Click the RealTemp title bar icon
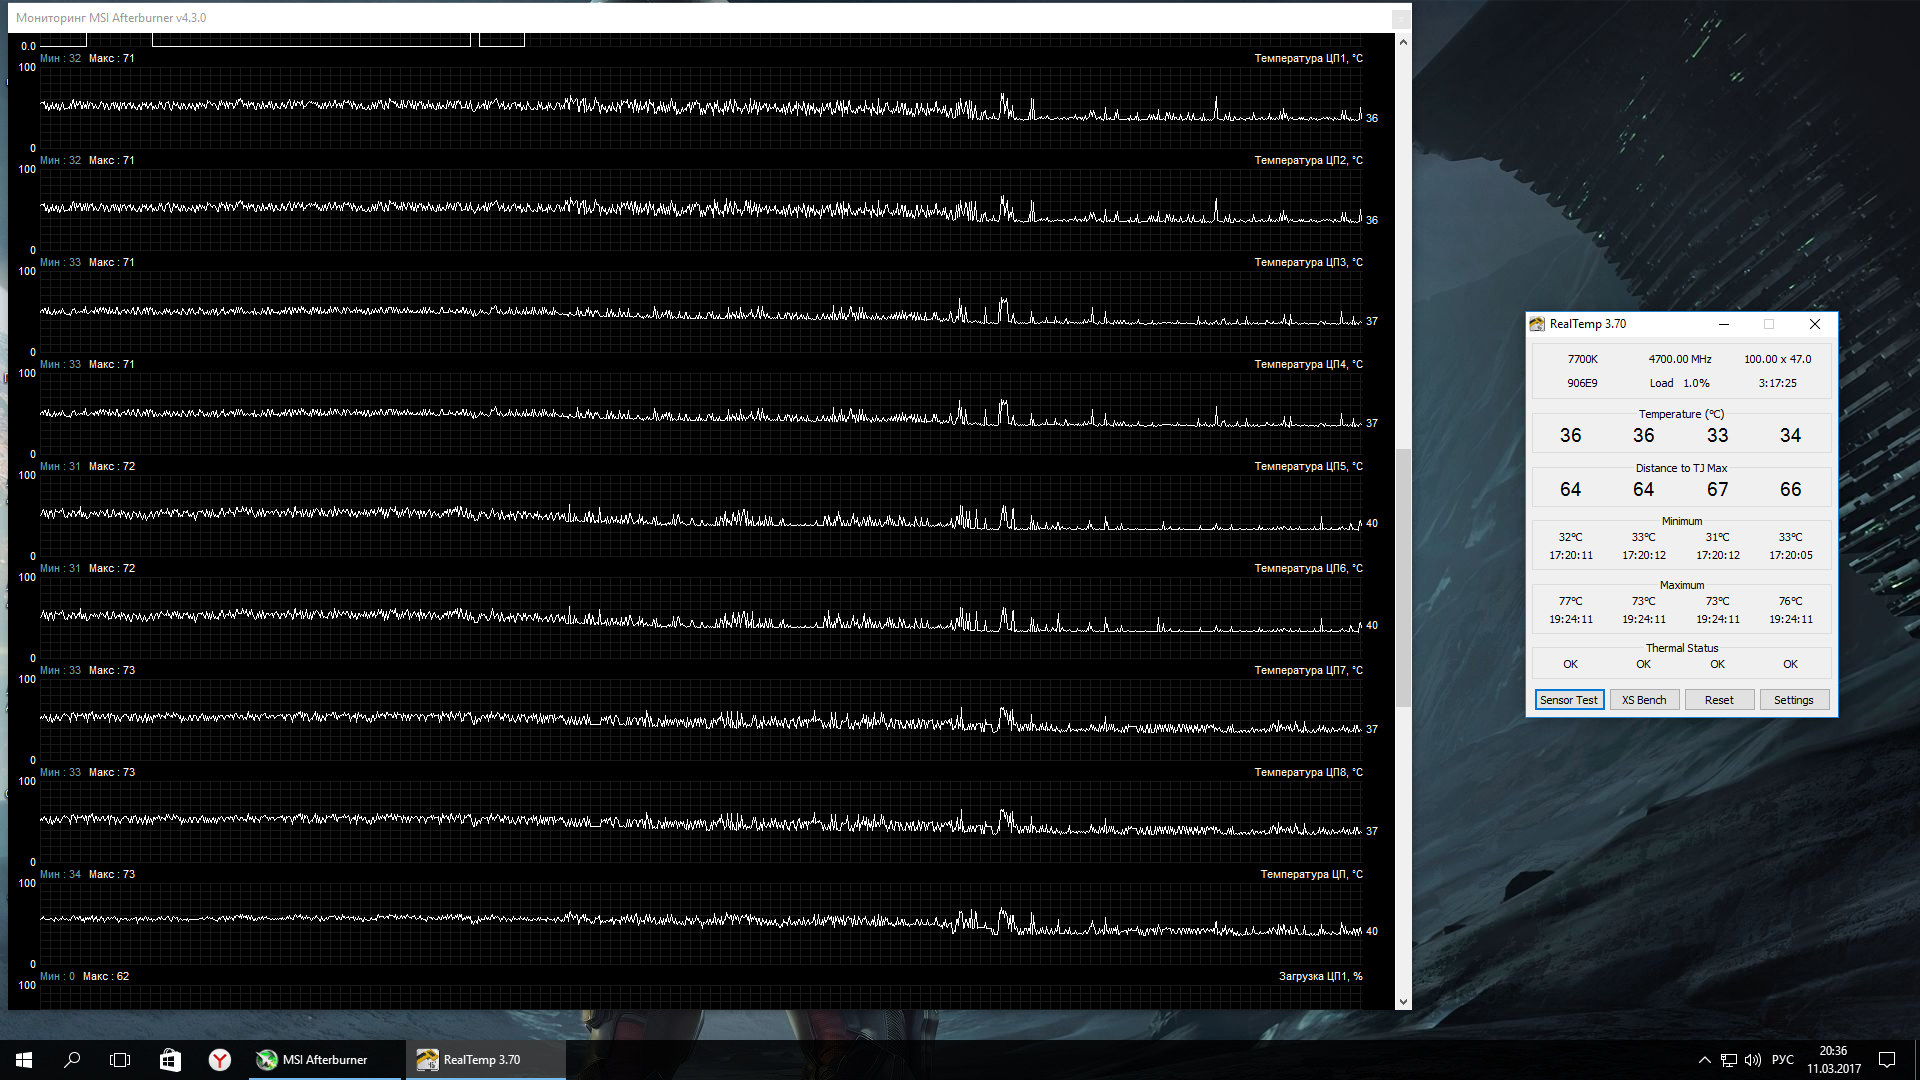This screenshot has height=1080, width=1920. click(x=1537, y=324)
